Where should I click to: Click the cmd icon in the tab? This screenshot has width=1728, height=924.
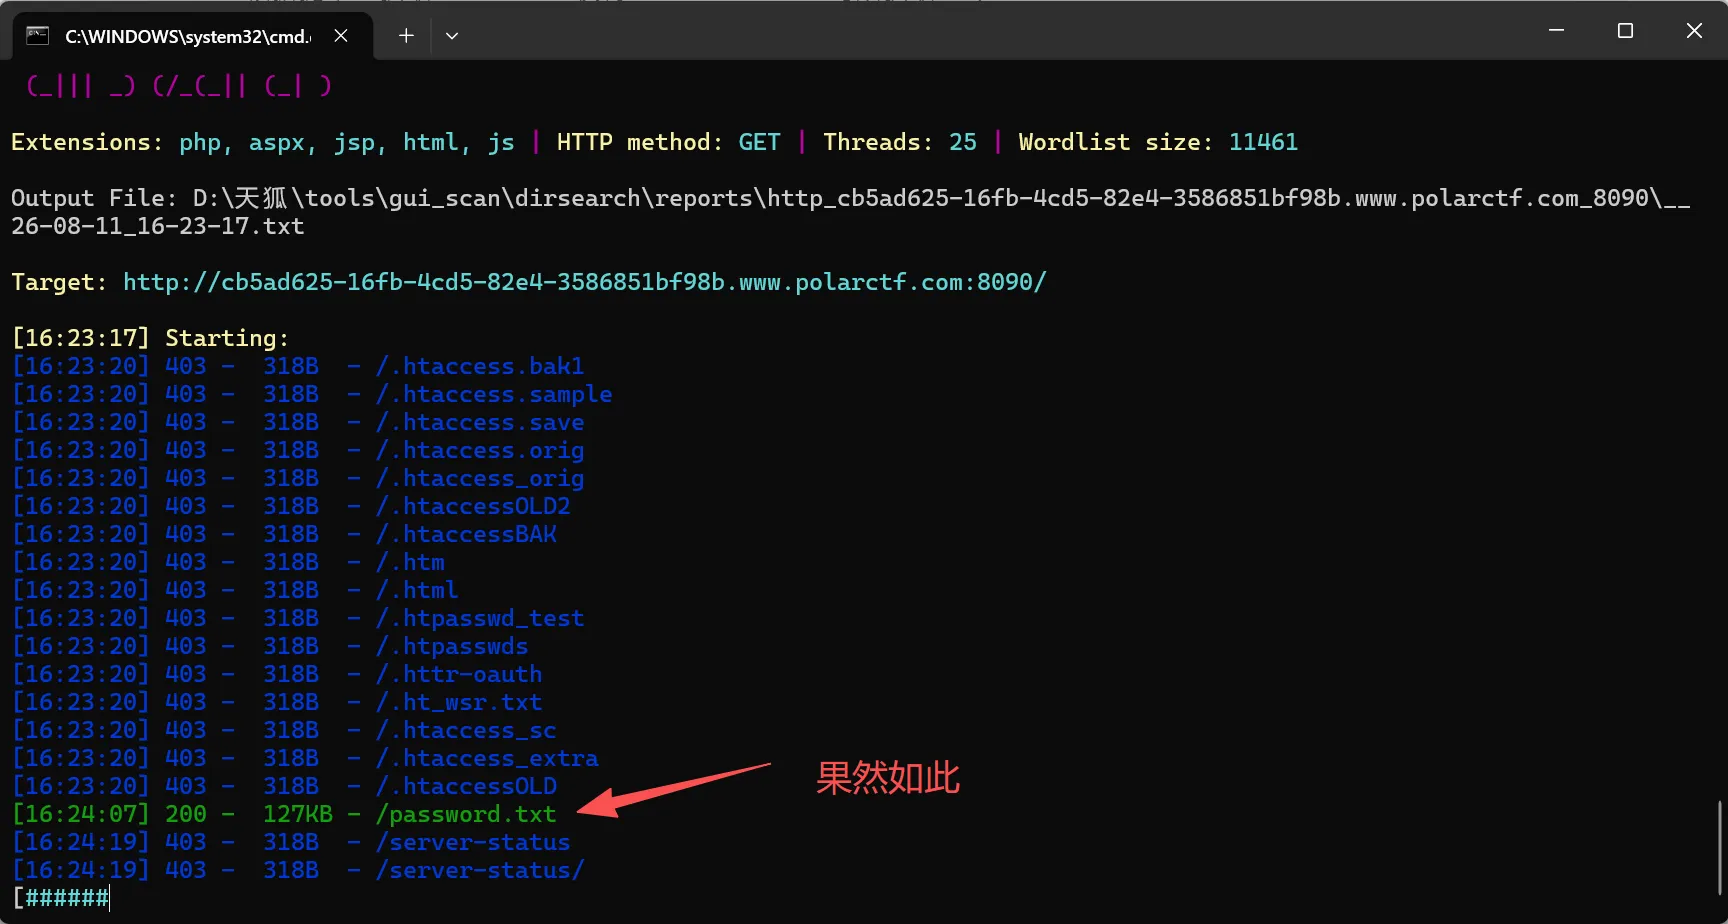point(38,36)
